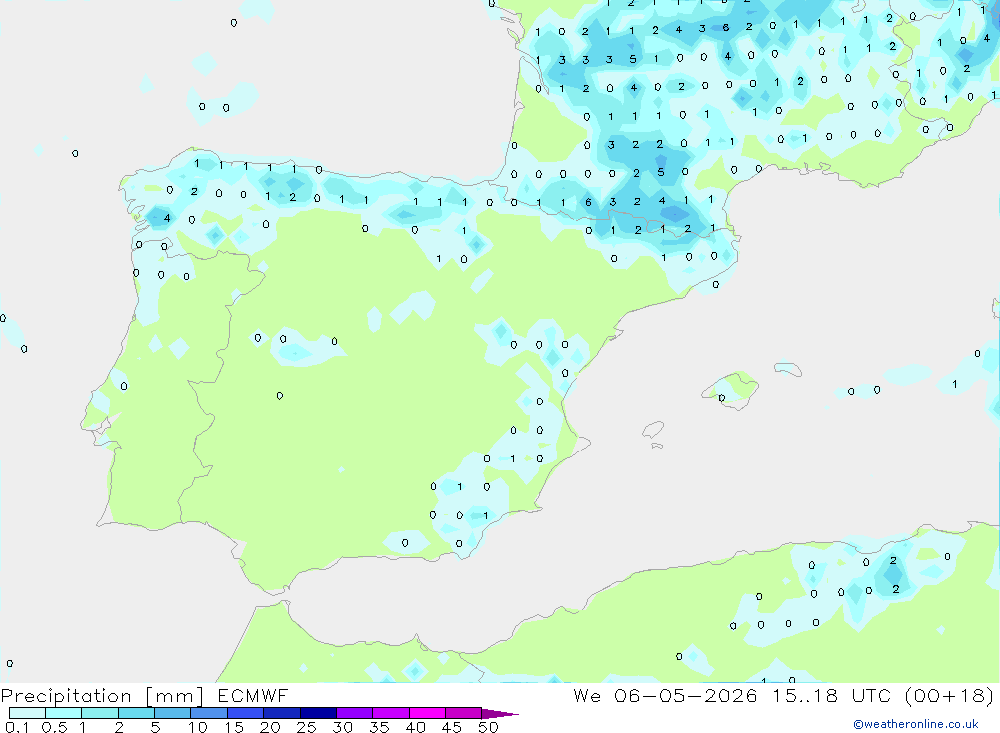The height and width of the screenshot is (733, 1000).
Task: Click the '35' legend scale label
Action: [x=379, y=727]
